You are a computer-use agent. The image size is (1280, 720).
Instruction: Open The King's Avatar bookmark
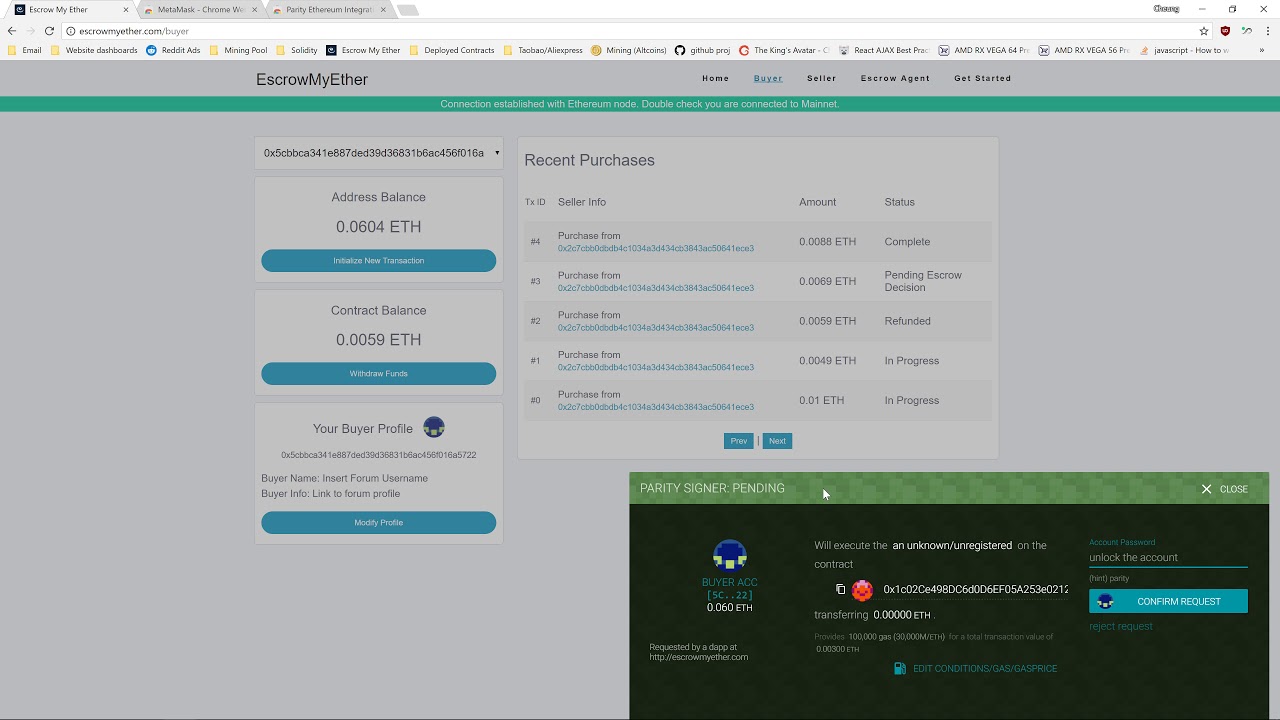point(784,50)
